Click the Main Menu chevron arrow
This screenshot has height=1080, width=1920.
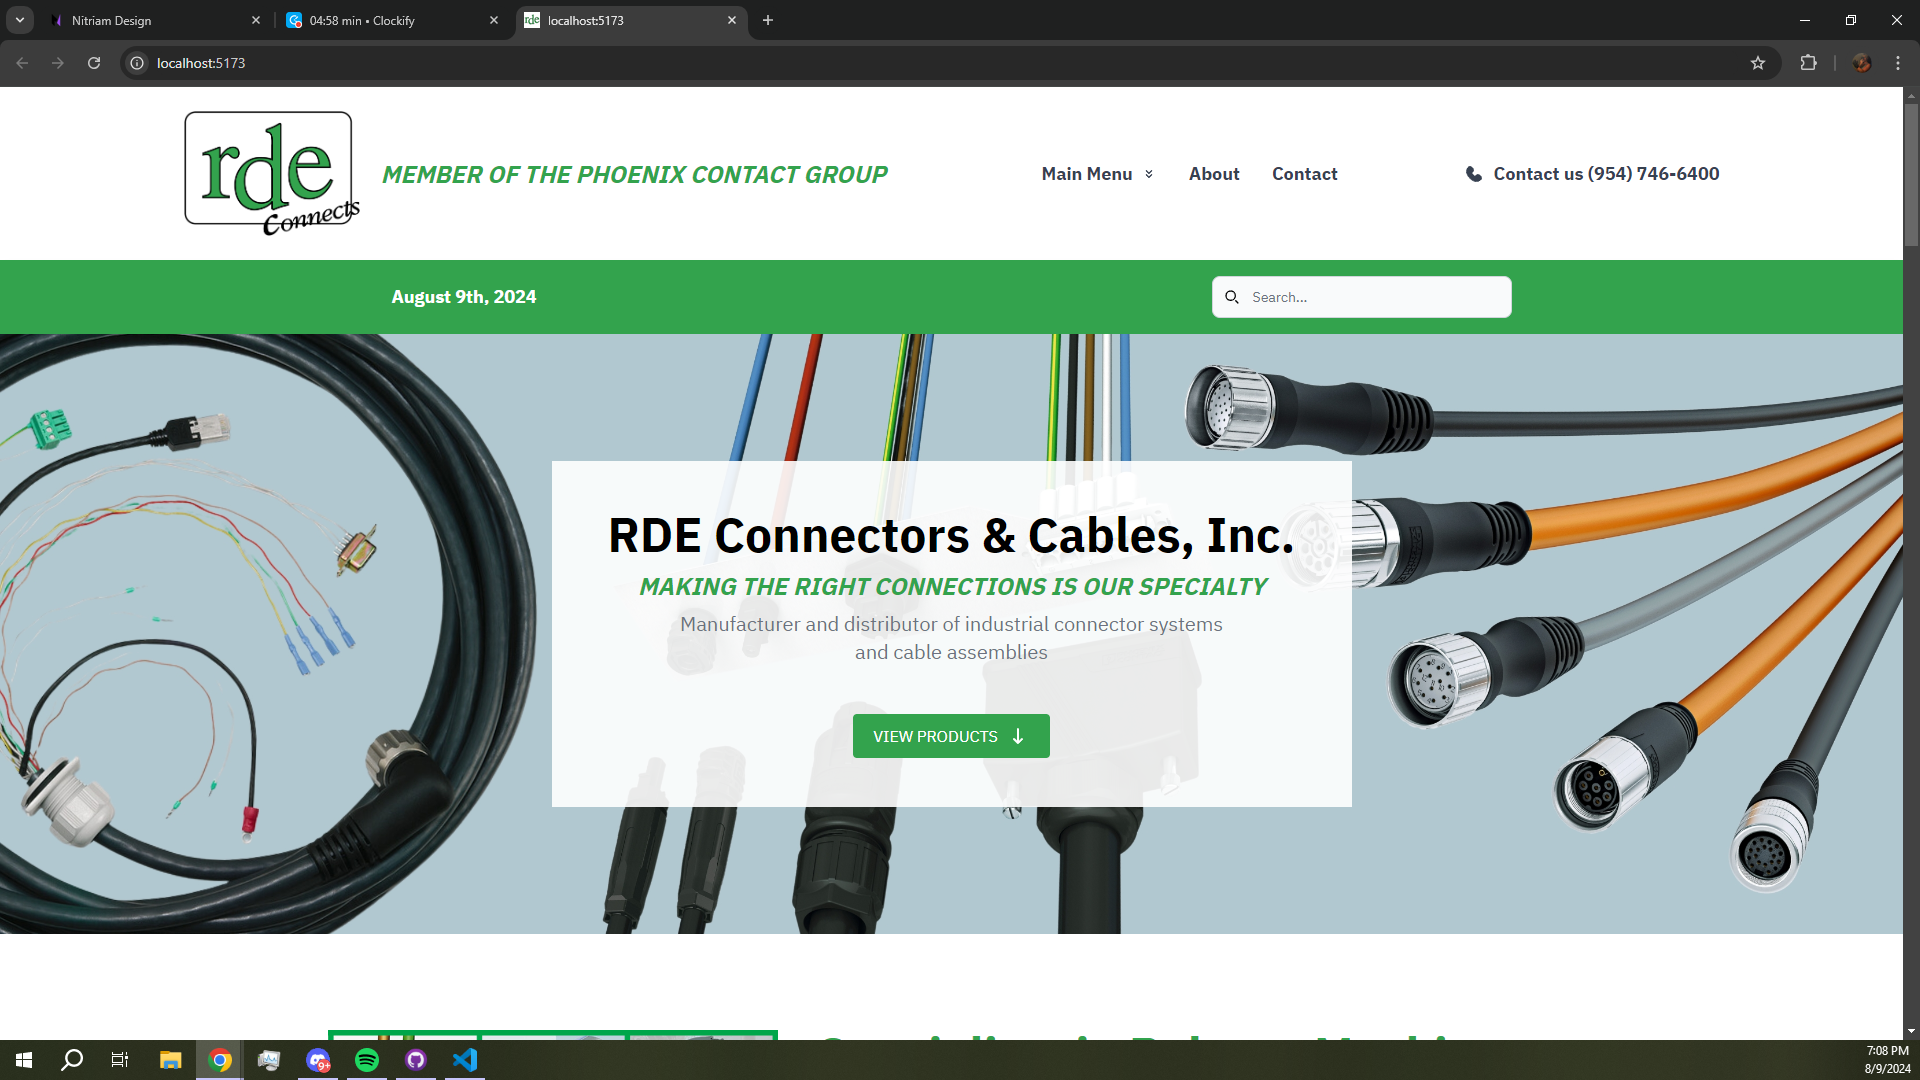[1149, 174]
